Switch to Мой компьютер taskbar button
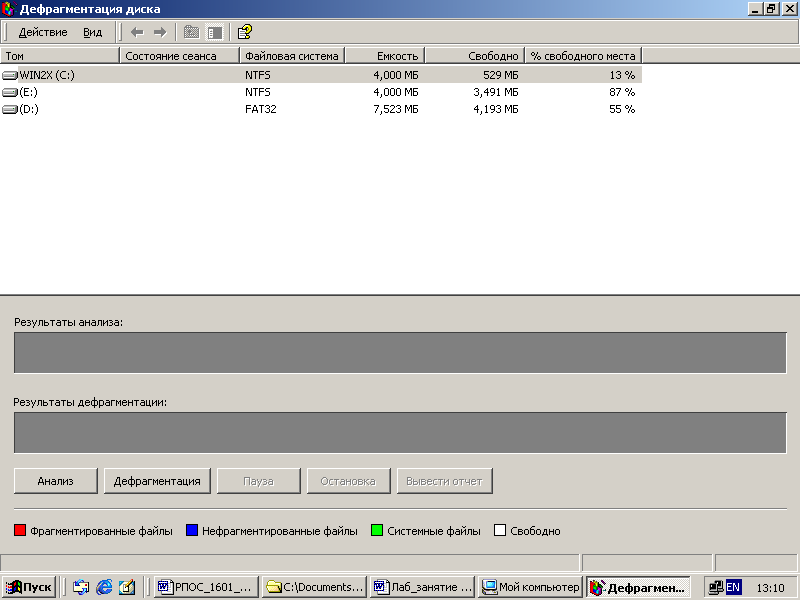The image size is (800, 600). [x=531, y=587]
